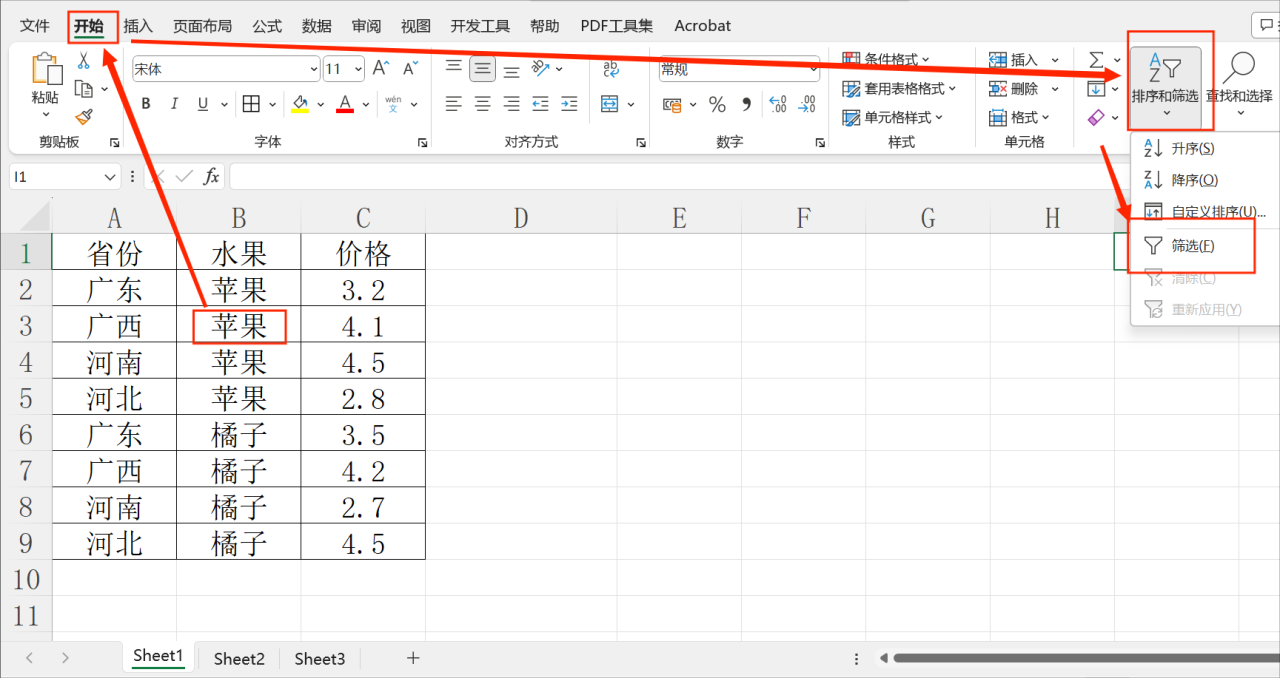
Task: Switch to the 数据 Data tab
Action: coord(317,25)
